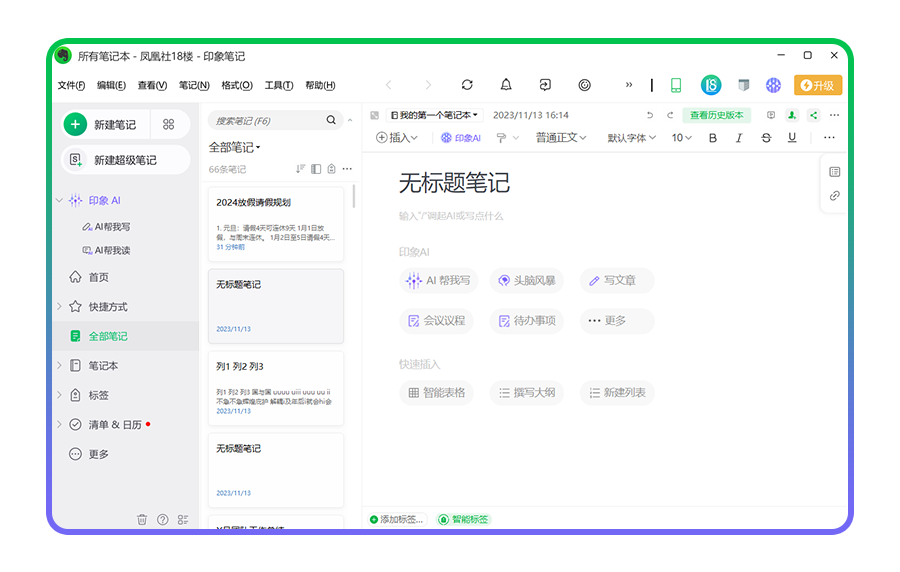
Task: Open note list more options ellipsis
Action: coord(347,169)
